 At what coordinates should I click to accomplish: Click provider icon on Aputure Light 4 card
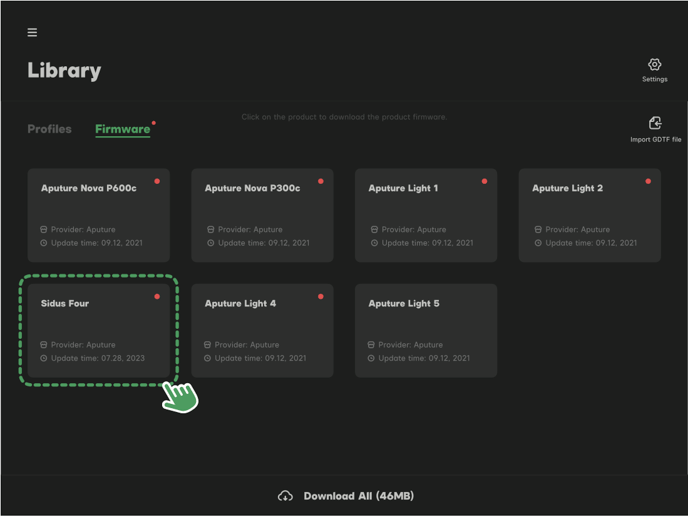coord(208,345)
